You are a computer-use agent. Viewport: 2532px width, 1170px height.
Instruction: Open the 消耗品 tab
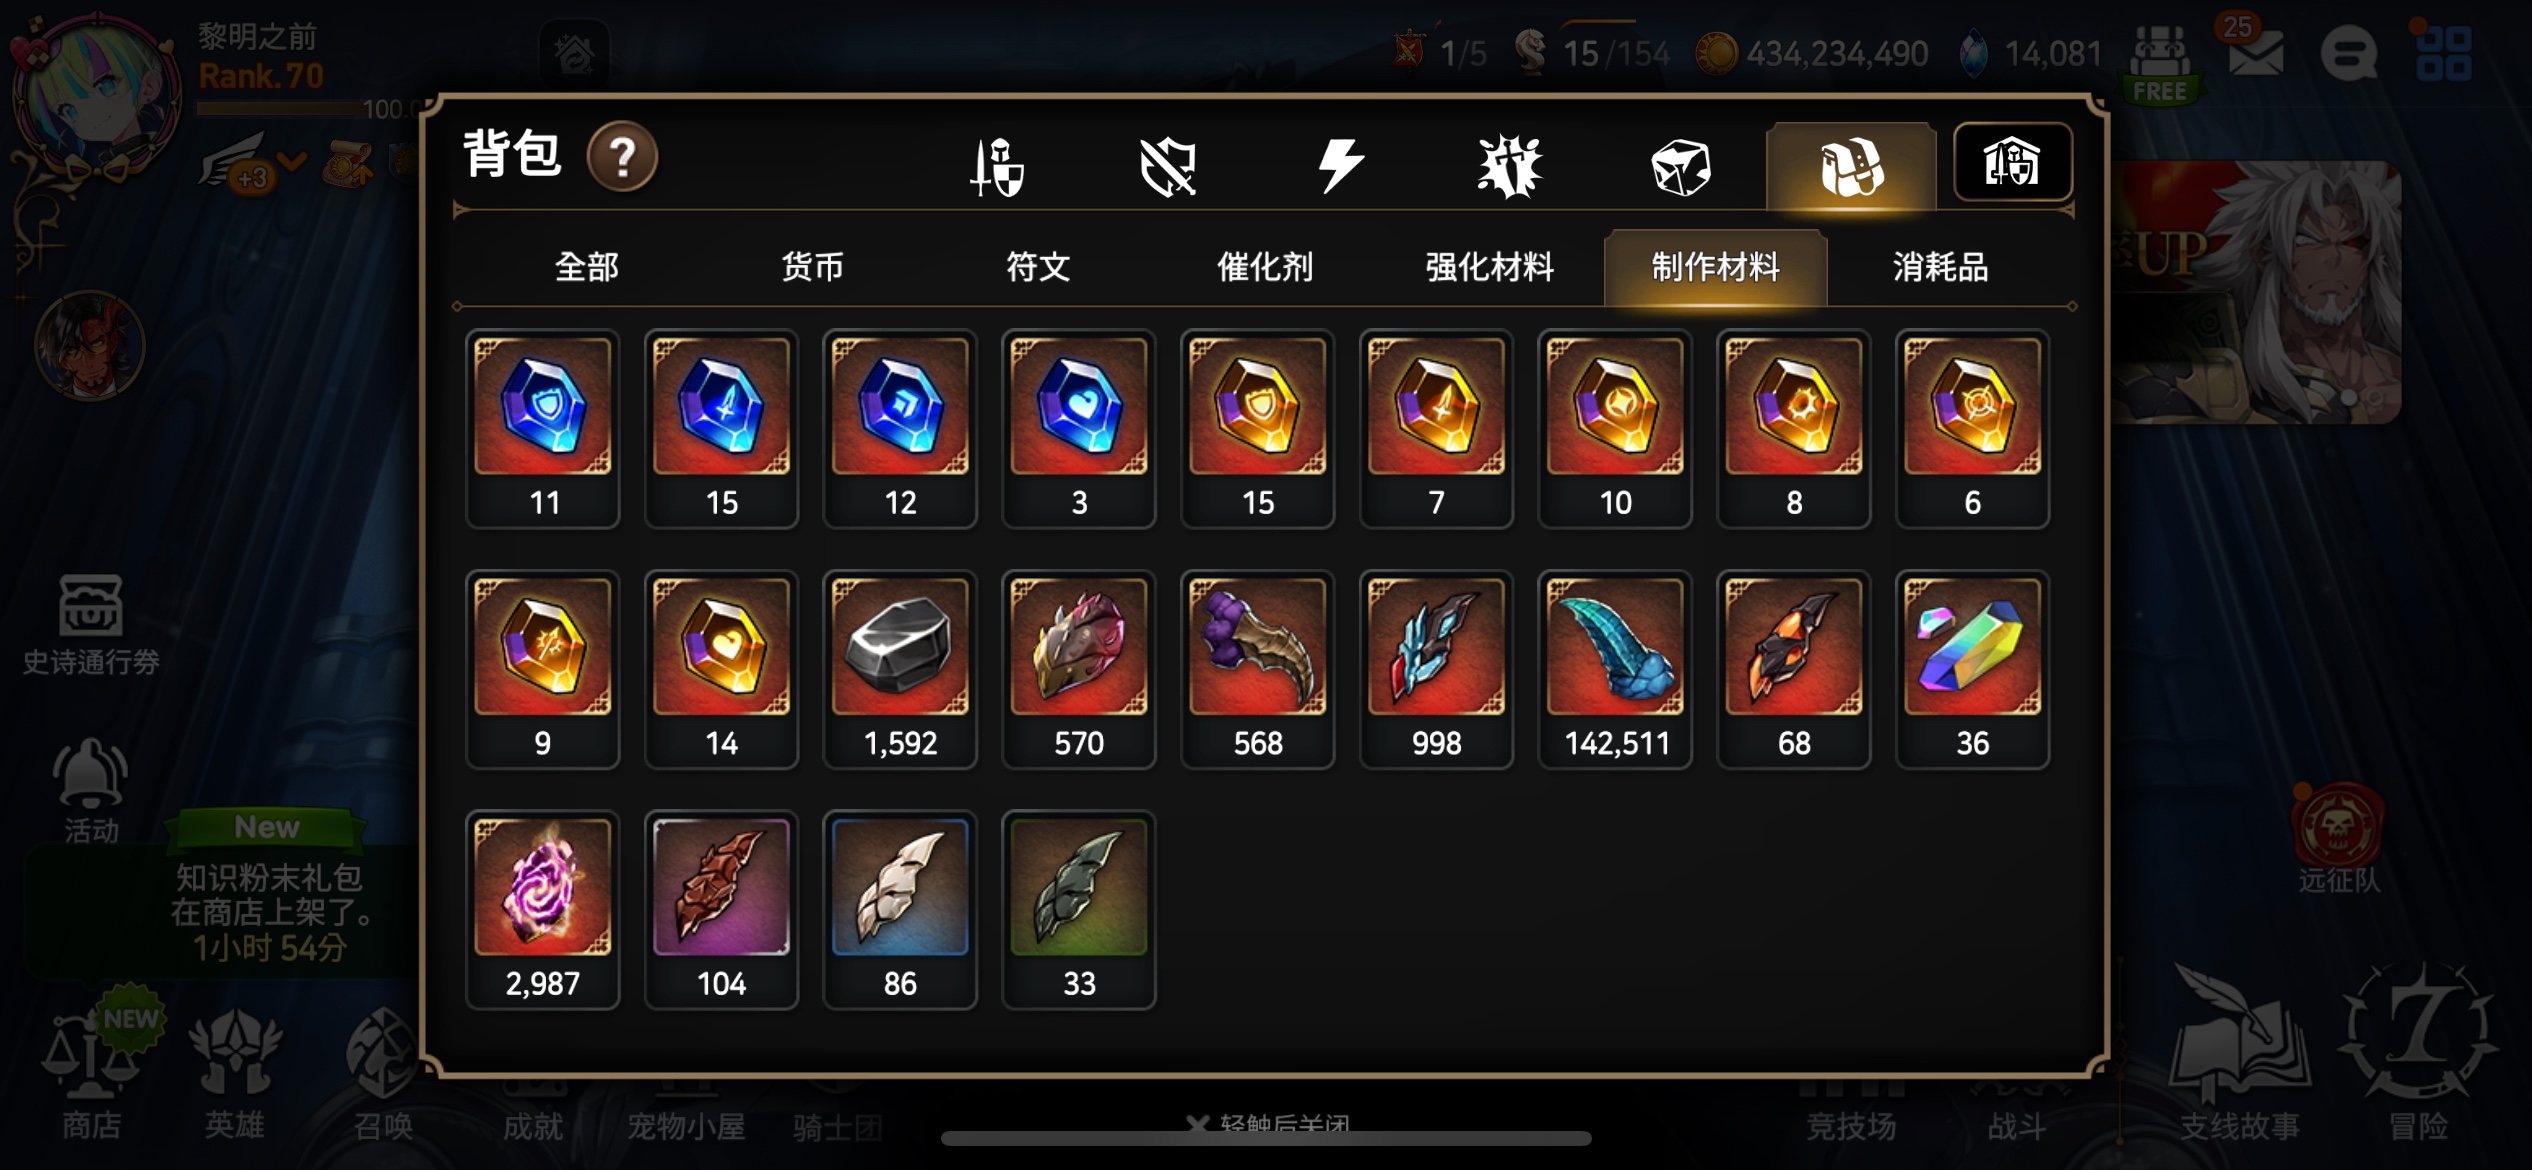[1940, 267]
